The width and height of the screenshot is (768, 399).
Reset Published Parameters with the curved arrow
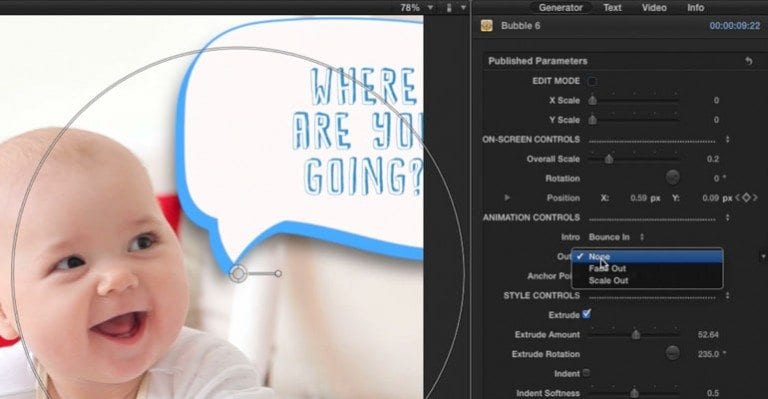tap(748, 61)
